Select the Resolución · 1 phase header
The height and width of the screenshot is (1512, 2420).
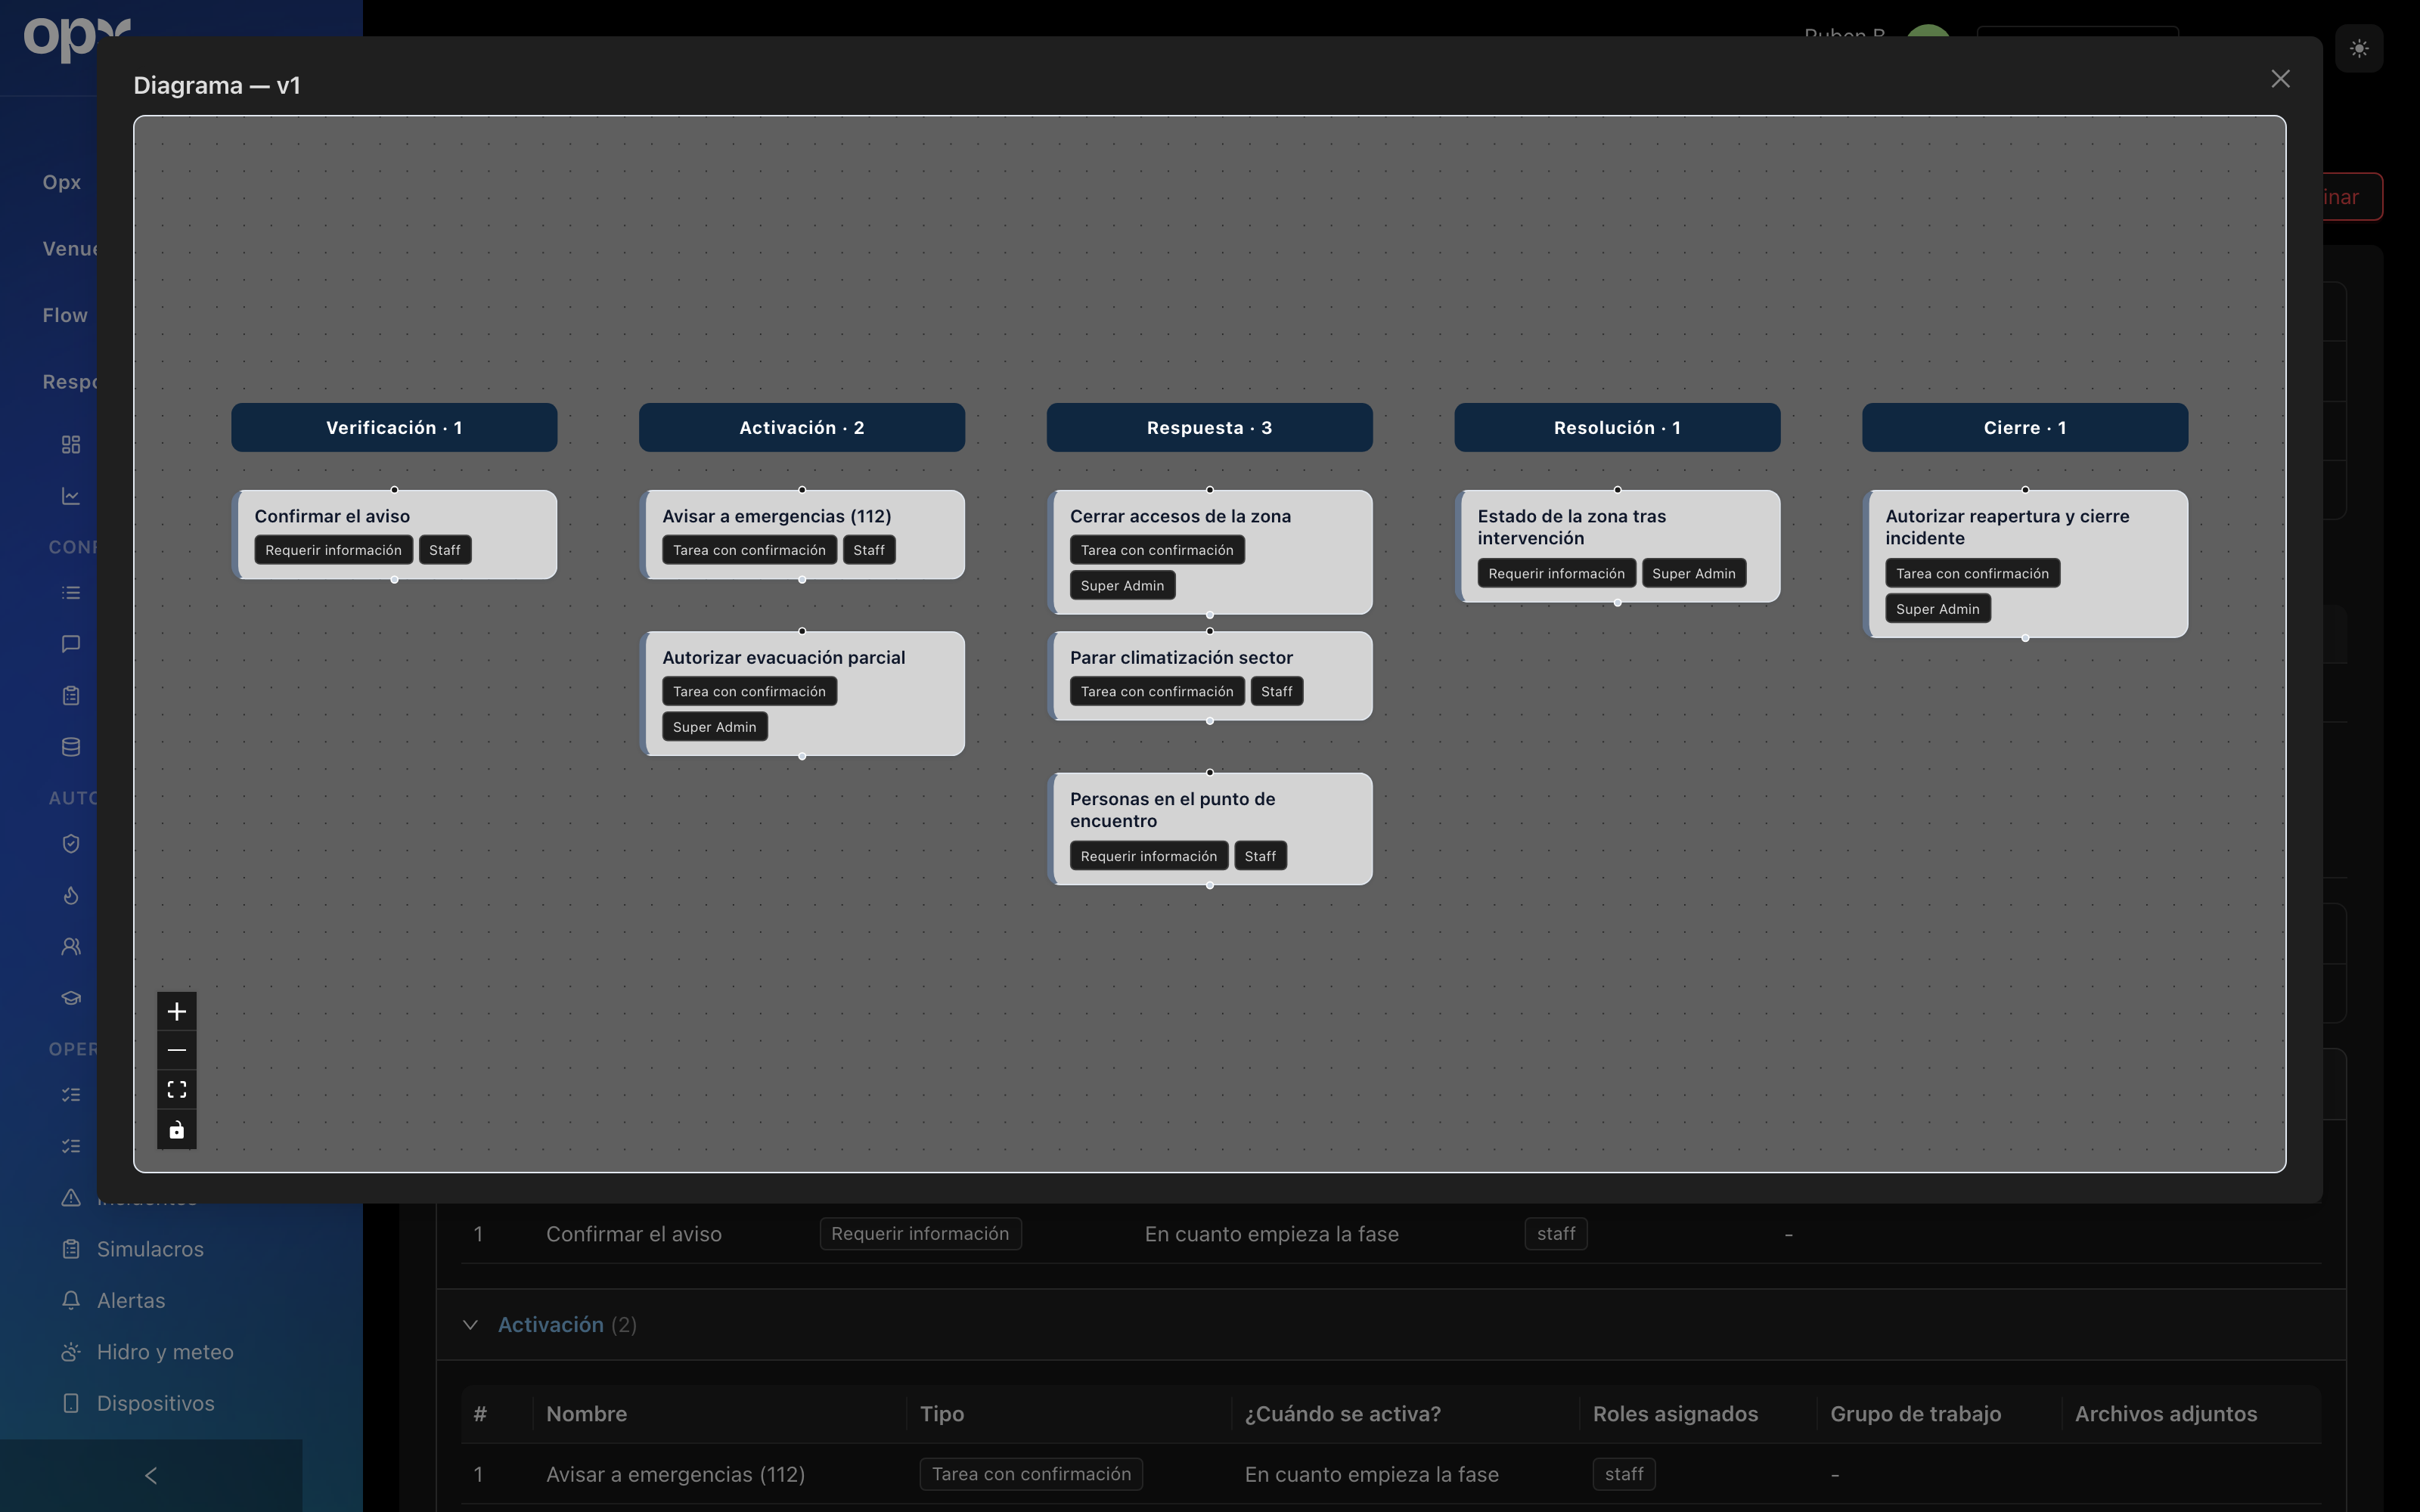point(1617,427)
